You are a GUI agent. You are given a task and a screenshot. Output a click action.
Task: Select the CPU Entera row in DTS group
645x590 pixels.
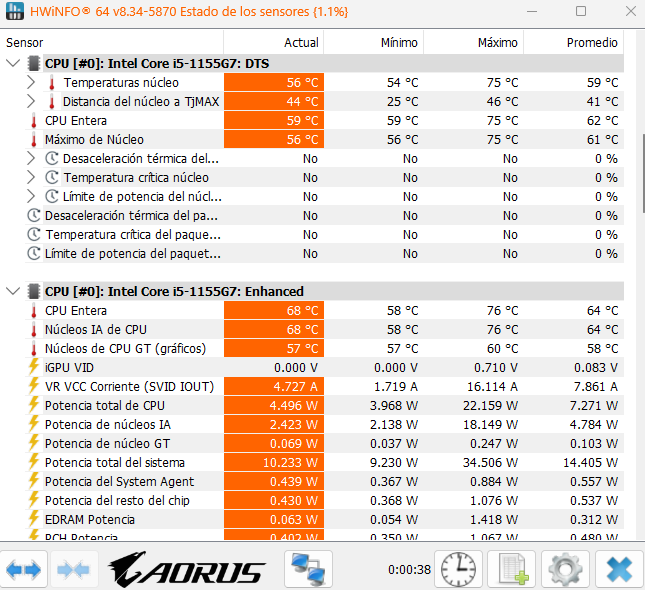(325, 121)
